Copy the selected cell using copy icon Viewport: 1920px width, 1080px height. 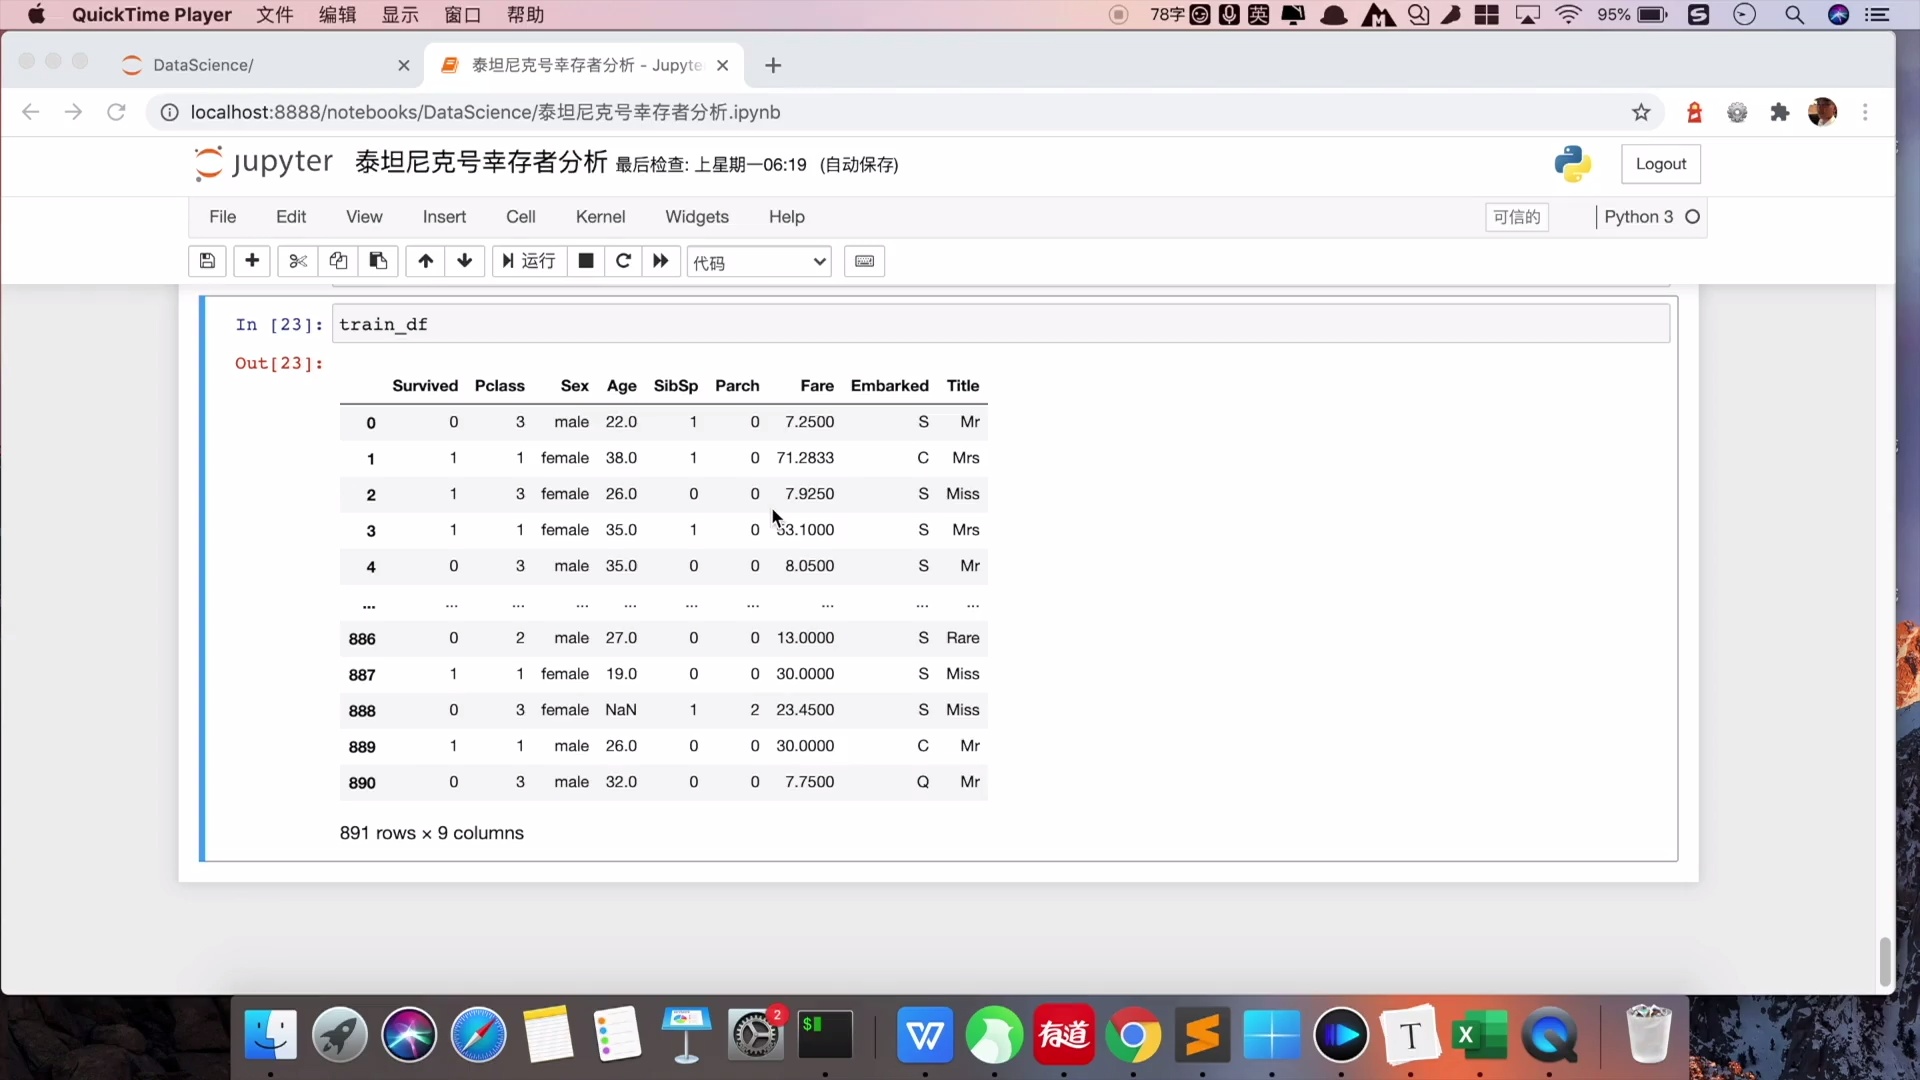point(338,261)
